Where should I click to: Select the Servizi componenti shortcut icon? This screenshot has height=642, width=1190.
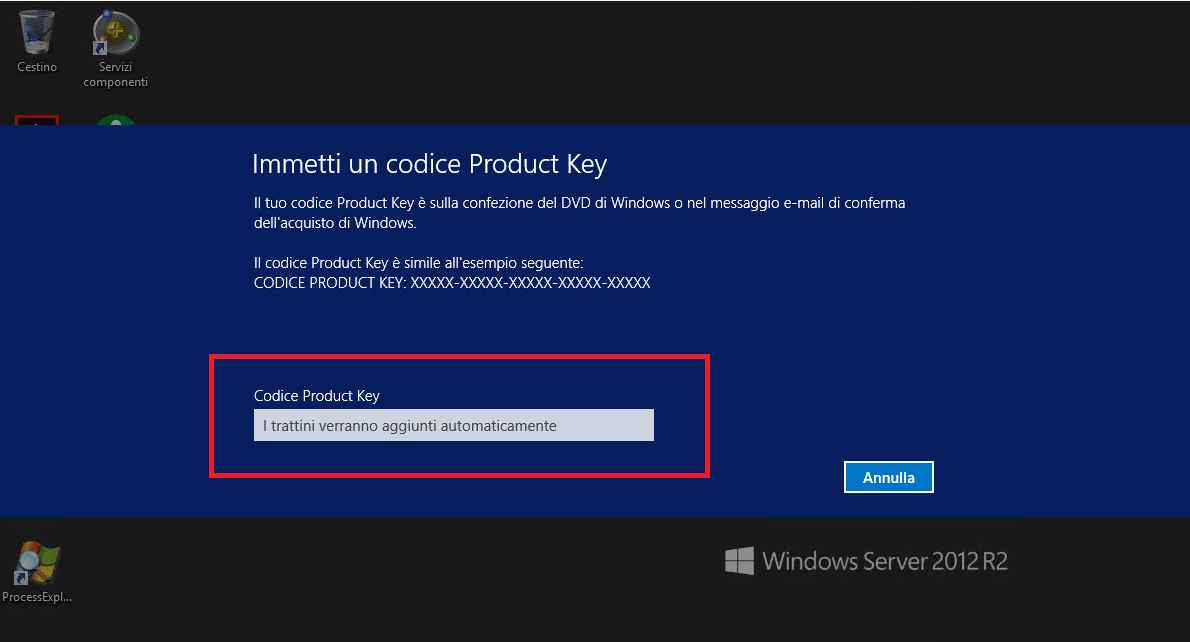115,33
